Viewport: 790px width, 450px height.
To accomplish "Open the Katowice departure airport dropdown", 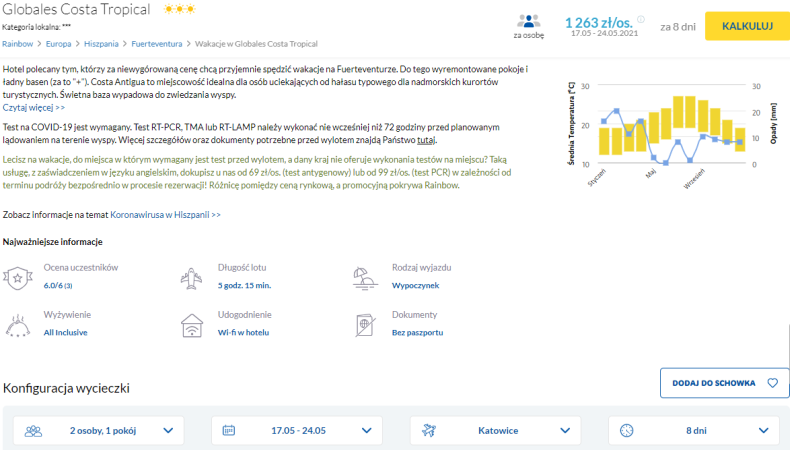I will pyautogui.click(x=496, y=430).
